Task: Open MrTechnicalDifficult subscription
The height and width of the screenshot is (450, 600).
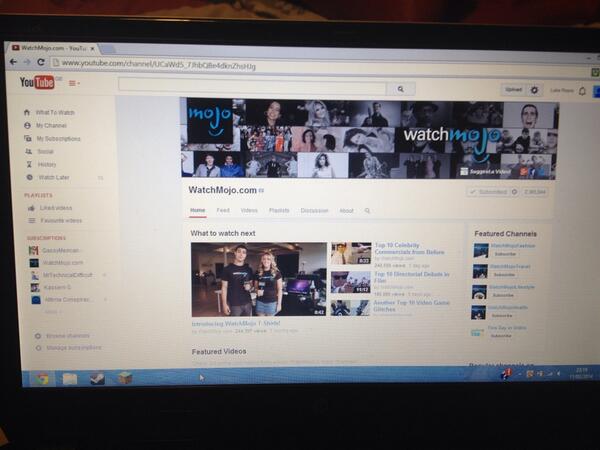Action: click(x=67, y=275)
